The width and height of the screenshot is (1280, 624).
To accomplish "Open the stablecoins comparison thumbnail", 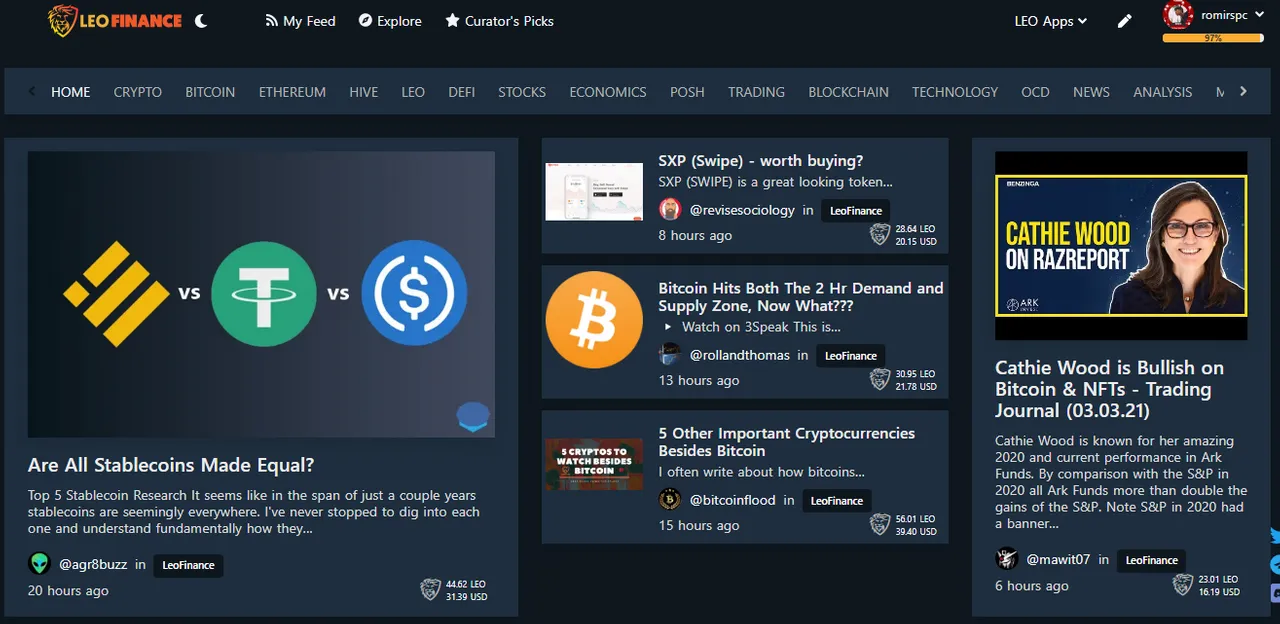I will coord(261,294).
